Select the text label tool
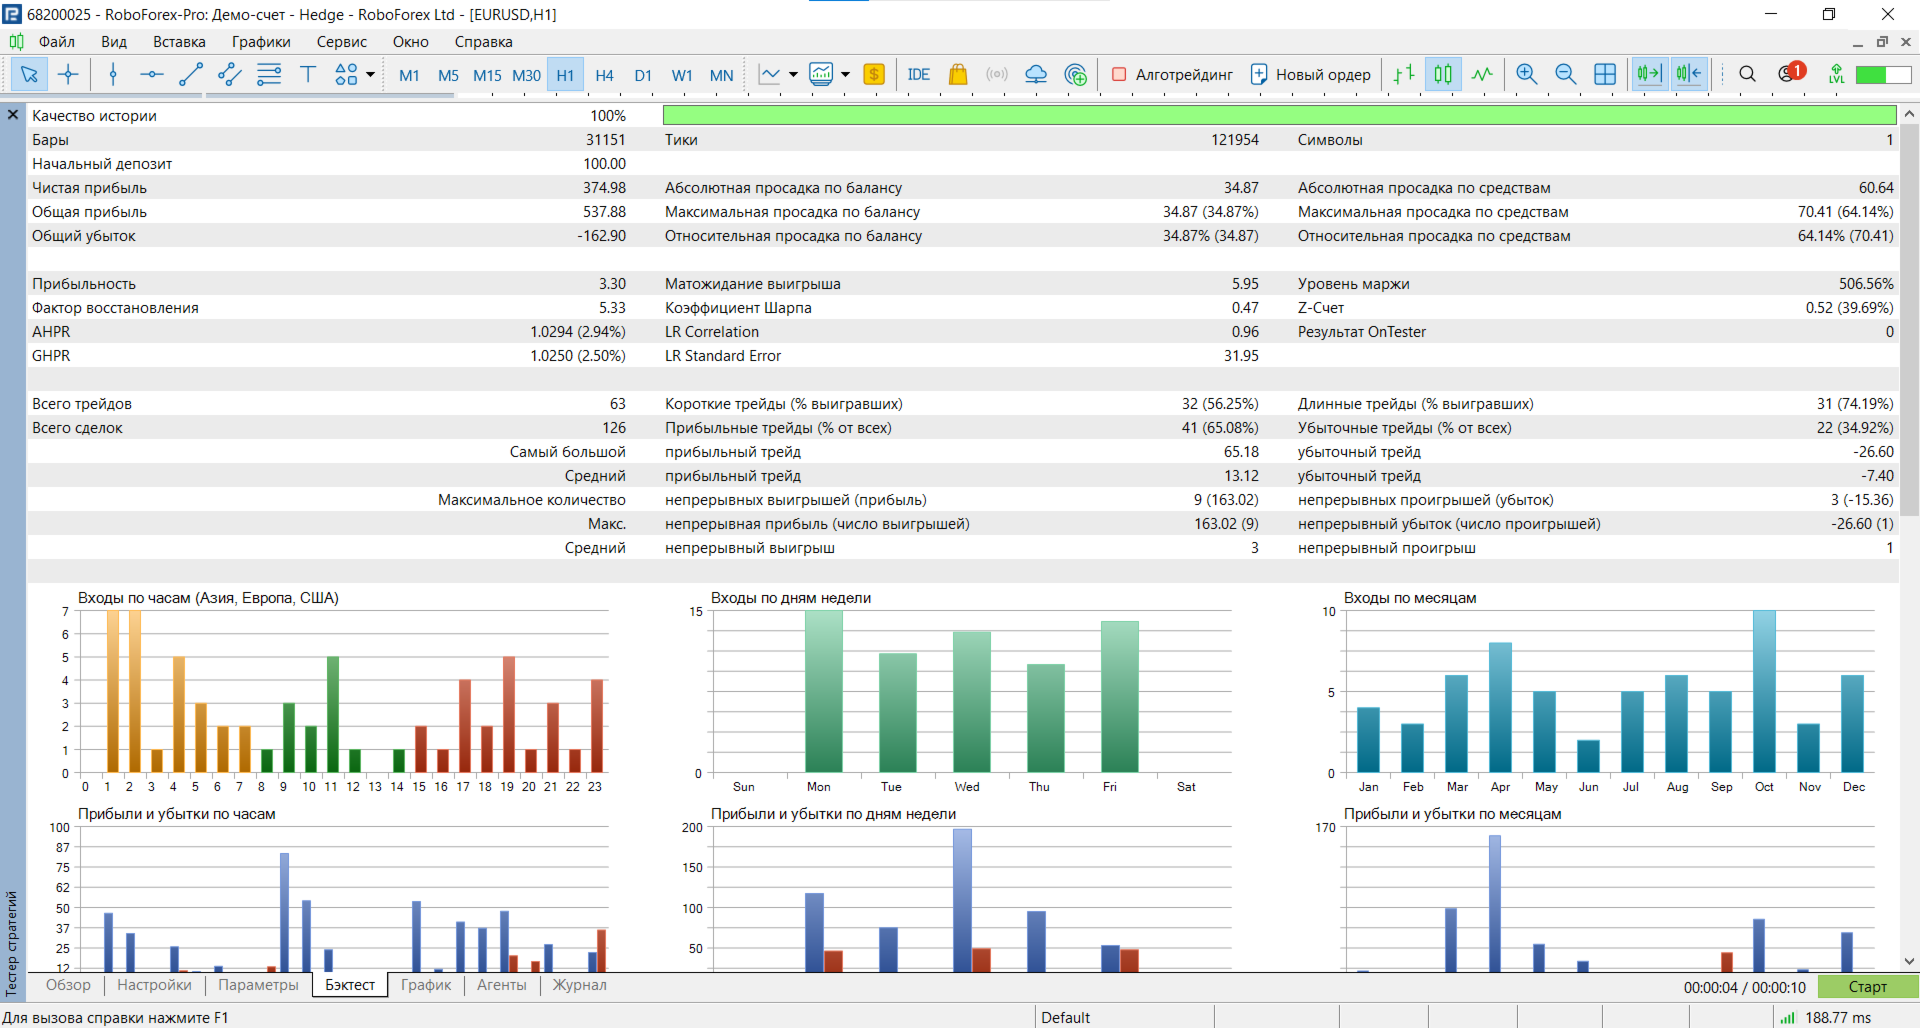The width and height of the screenshot is (1920, 1028). [308, 74]
